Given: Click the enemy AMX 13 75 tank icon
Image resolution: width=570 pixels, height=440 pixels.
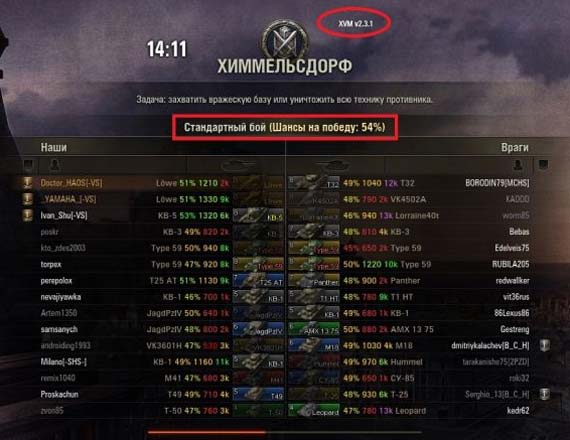Looking at the screenshot, I should click(x=314, y=329).
